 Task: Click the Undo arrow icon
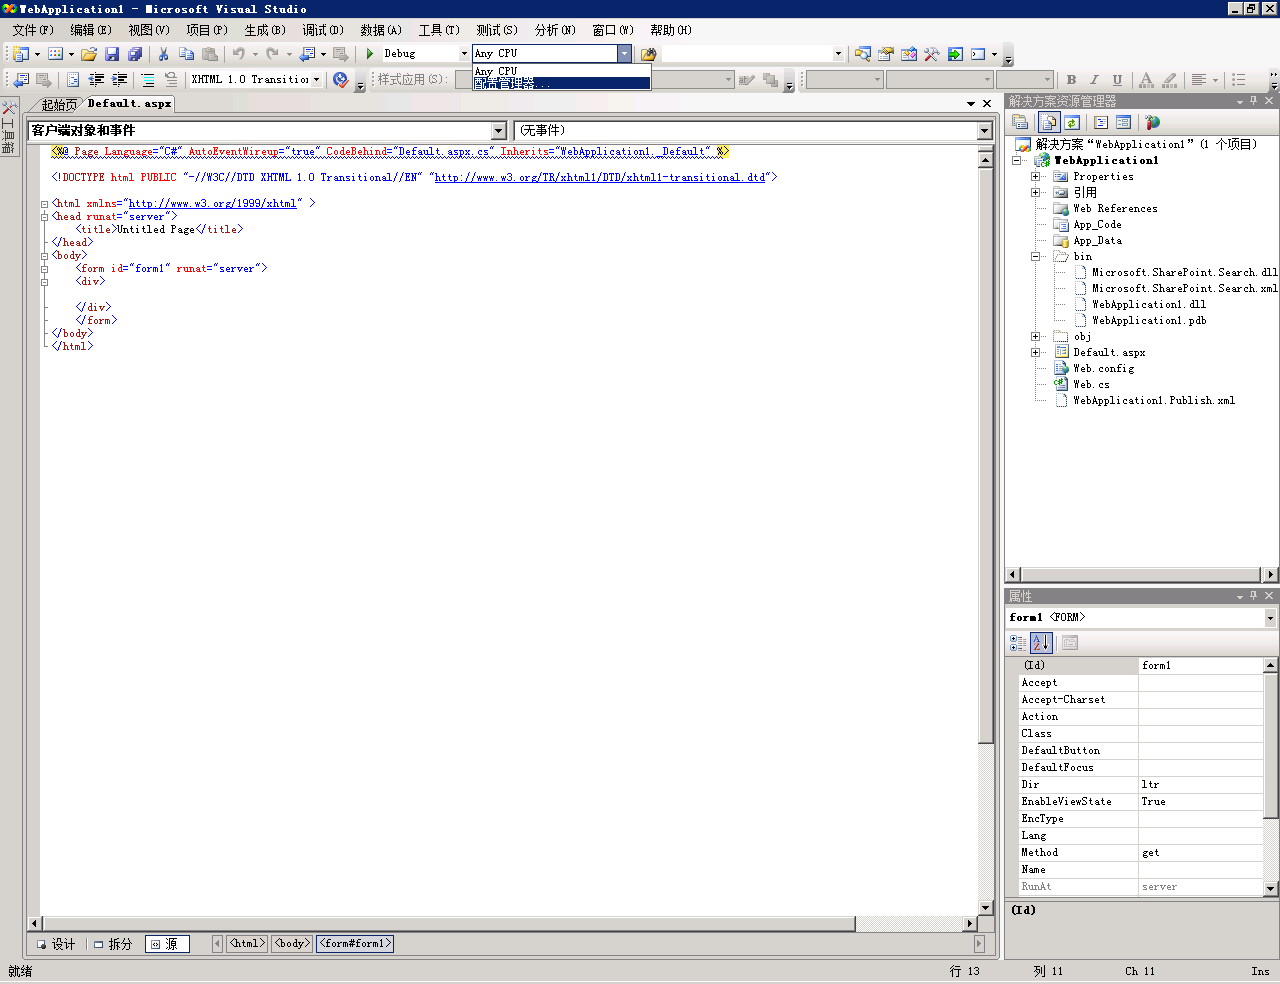[239, 54]
